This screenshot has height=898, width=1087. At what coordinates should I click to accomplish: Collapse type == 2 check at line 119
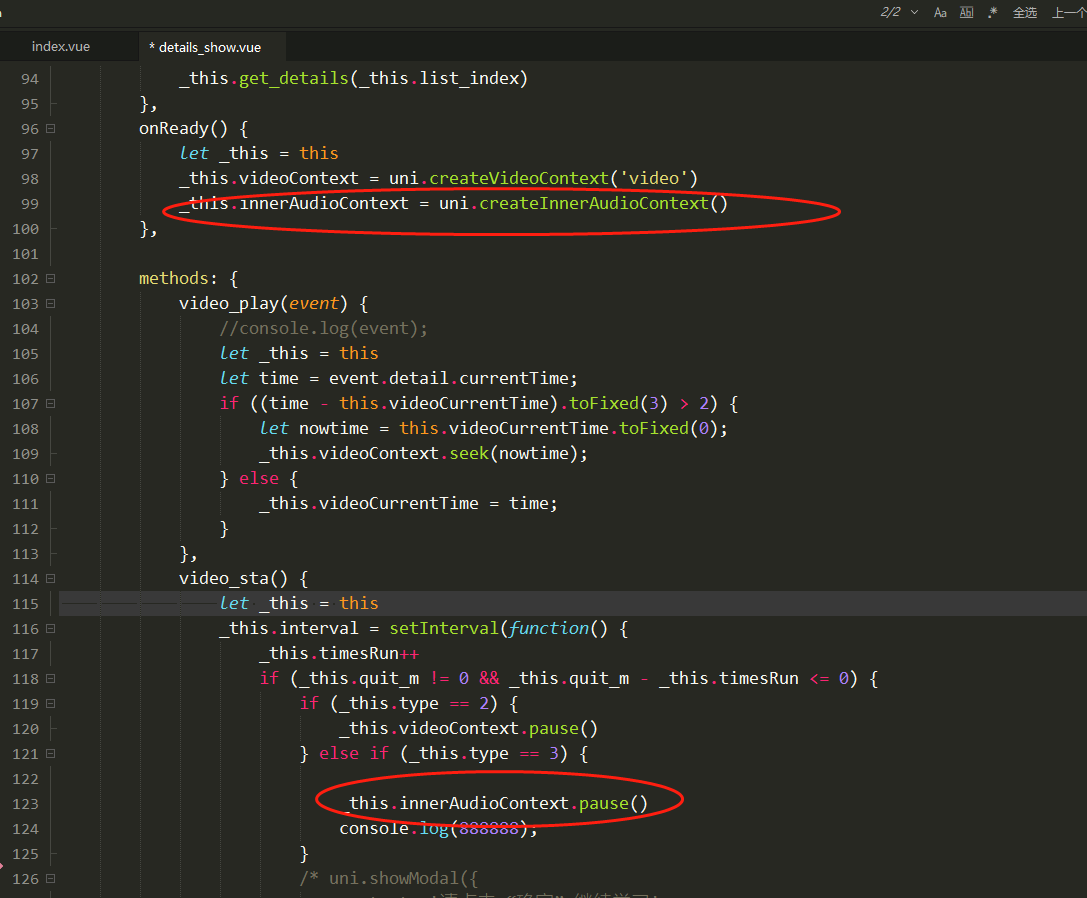(x=50, y=703)
